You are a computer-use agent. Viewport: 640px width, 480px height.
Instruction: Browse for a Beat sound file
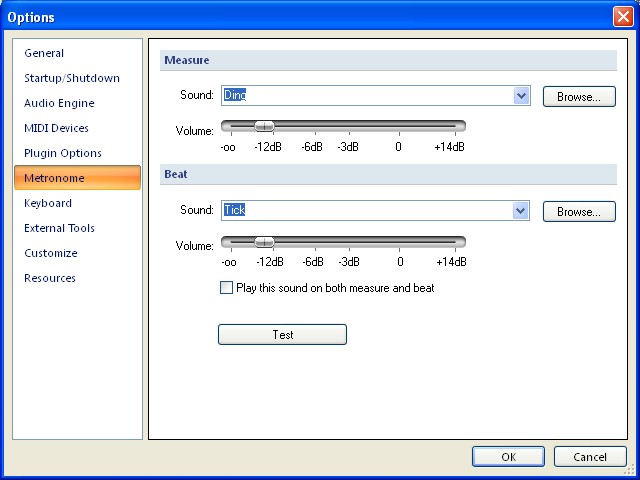coord(579,211)
